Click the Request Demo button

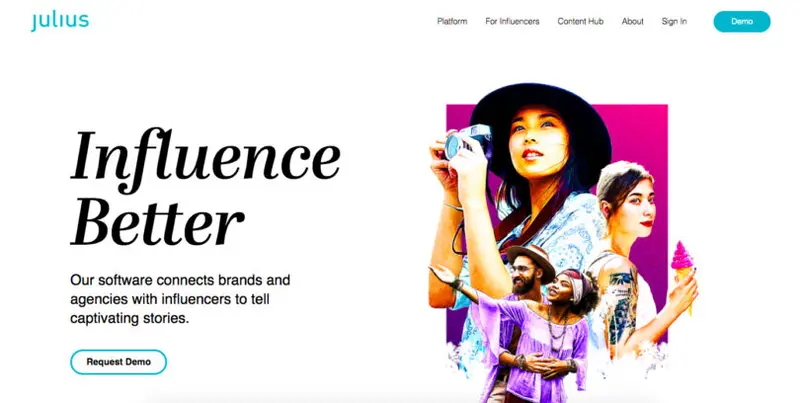click(118, 362)
